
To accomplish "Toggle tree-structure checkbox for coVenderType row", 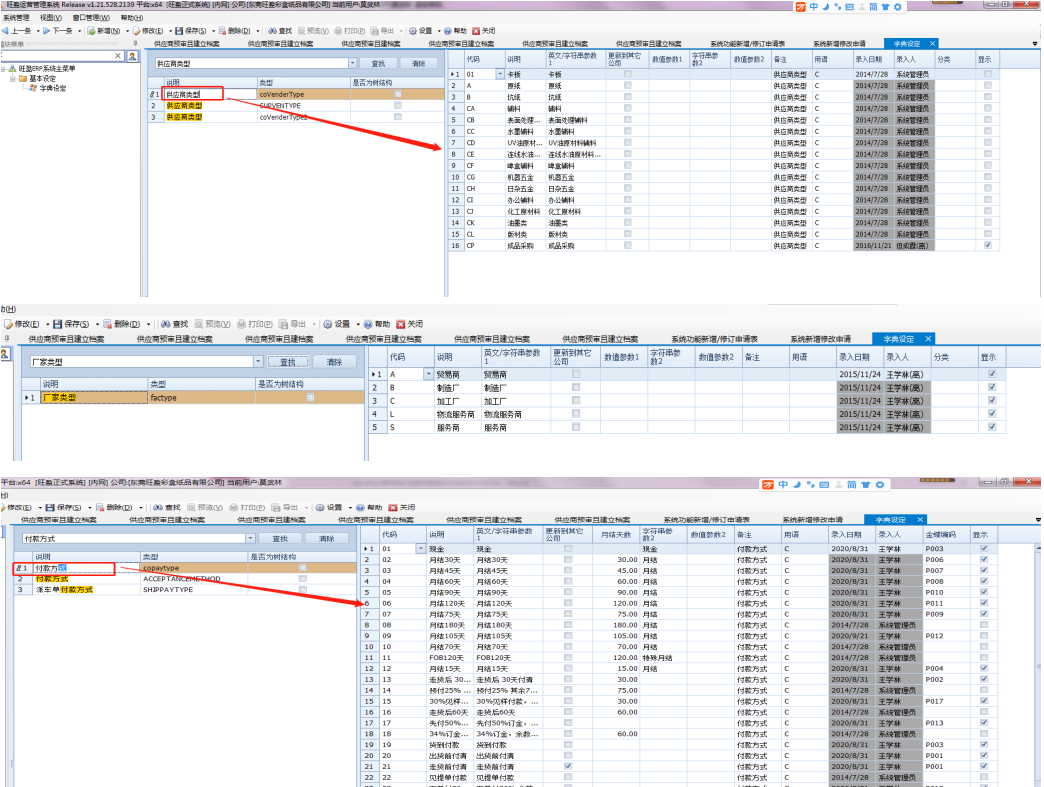I will pos(397,94).
